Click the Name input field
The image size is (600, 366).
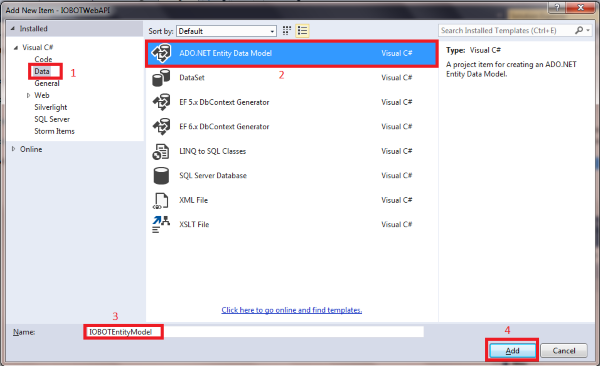(254, 332)
